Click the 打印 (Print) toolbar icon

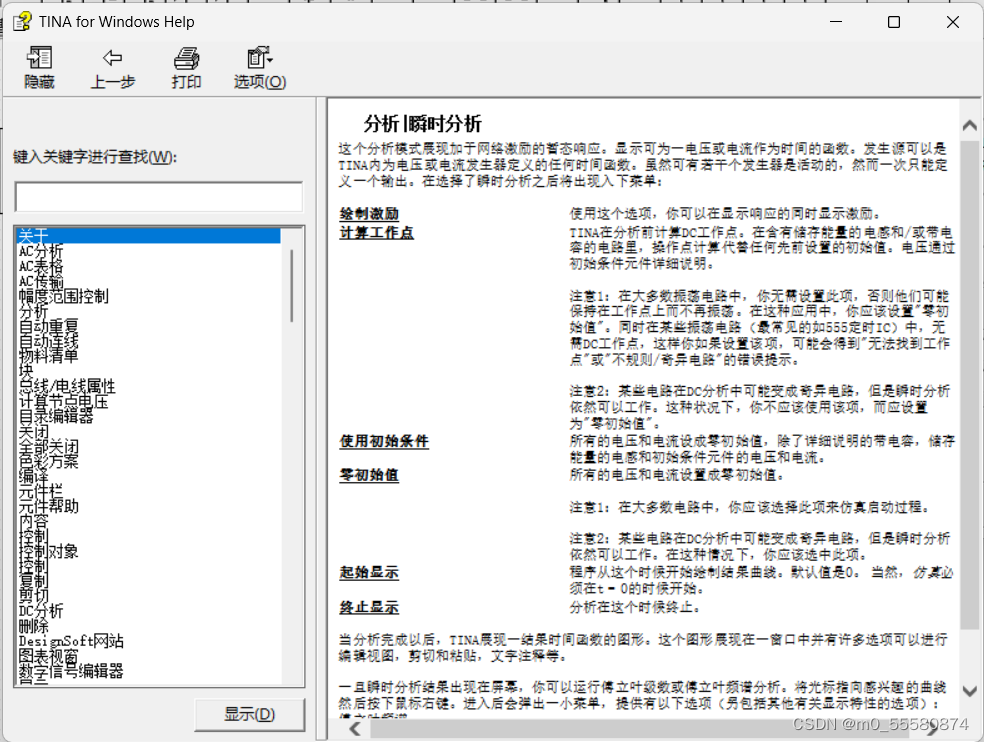coord(186,67)
